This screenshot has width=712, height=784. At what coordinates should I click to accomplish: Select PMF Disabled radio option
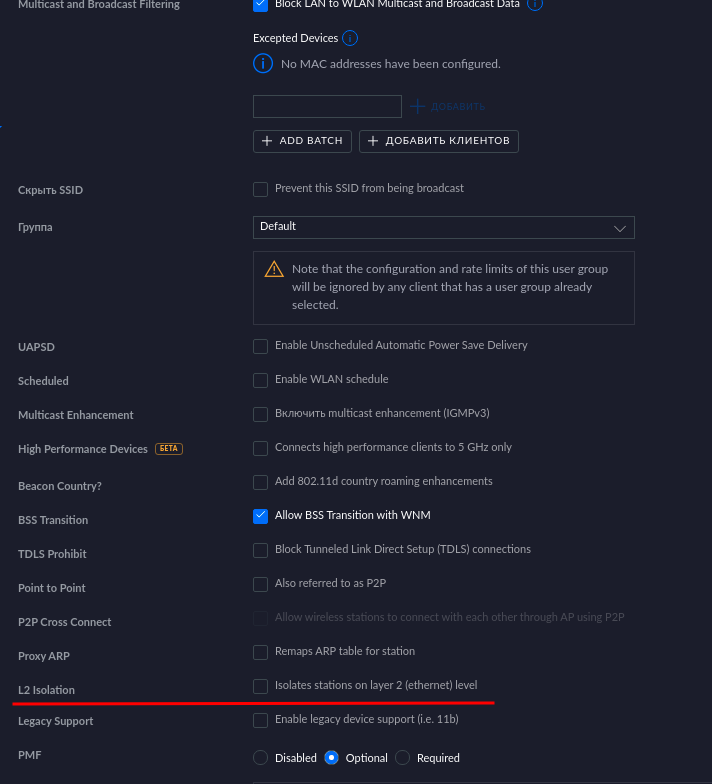[x=260, y=758]
